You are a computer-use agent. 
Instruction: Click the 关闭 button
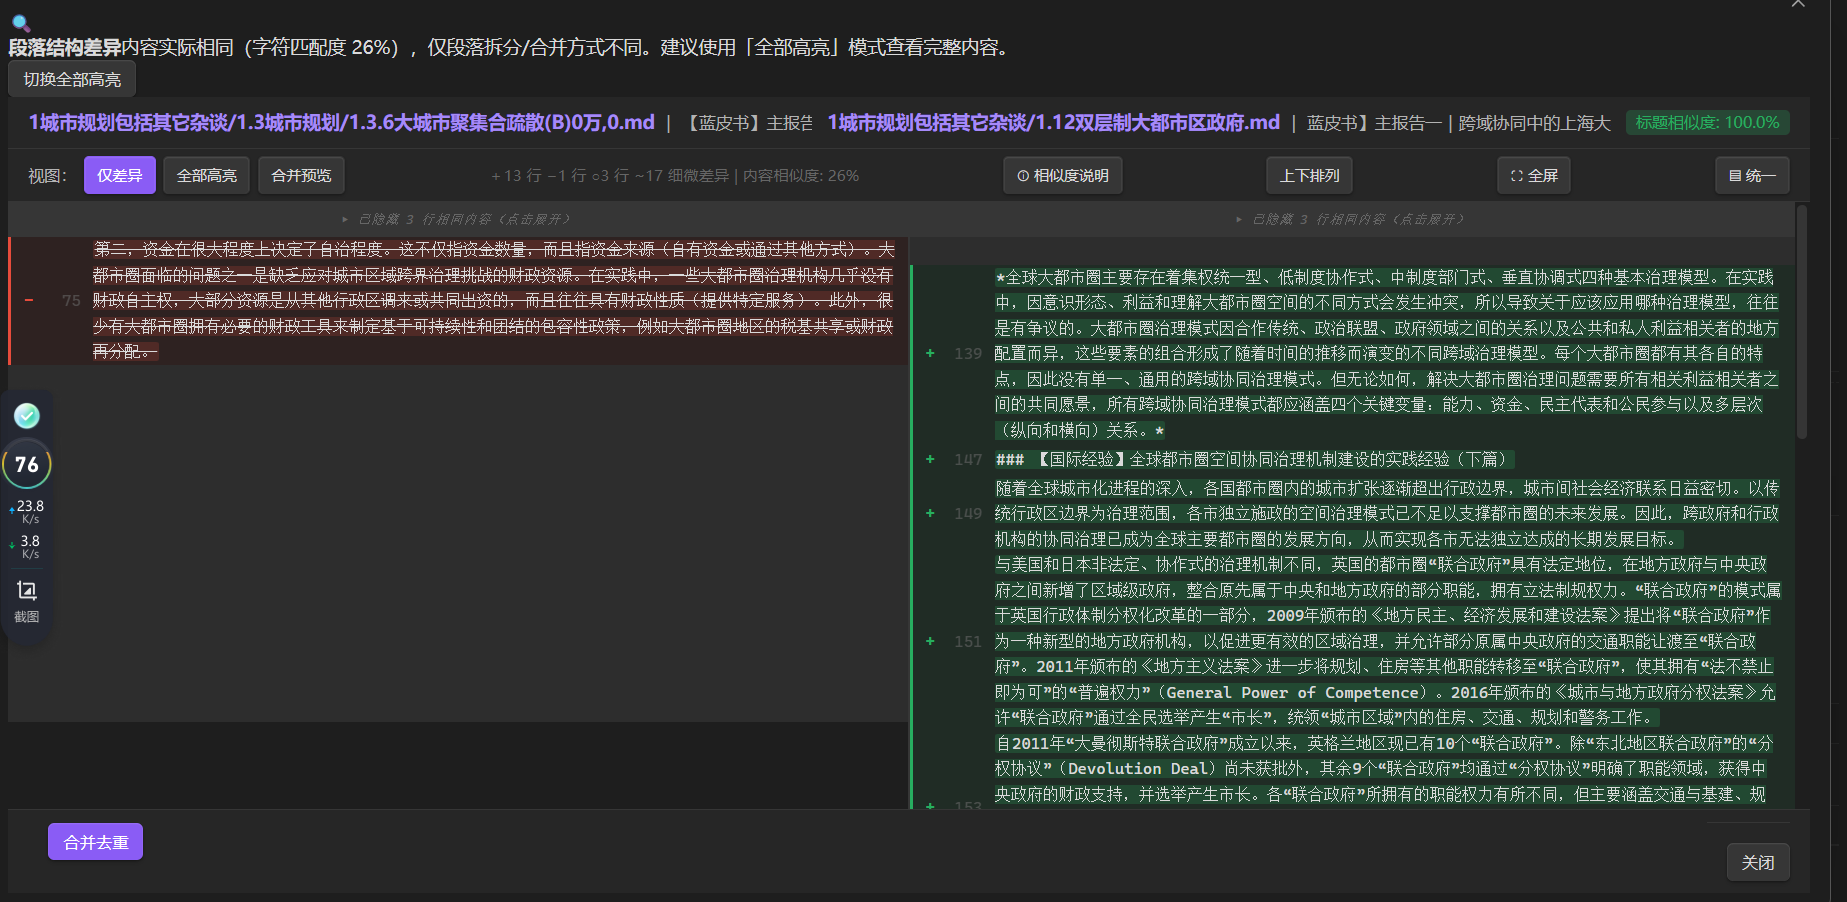pos(1758,862)
